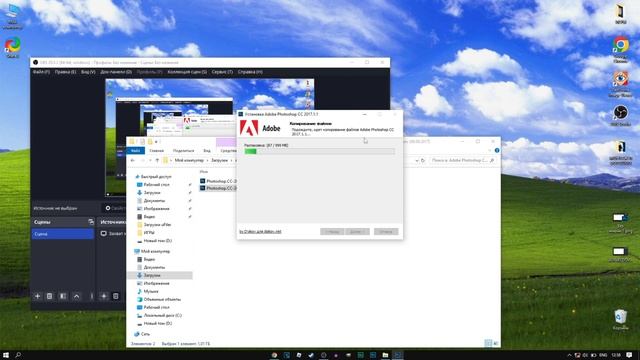Select the highlighted second Photoshop CC file
This screenshot has width=640, height=360.
coord(218,188)
